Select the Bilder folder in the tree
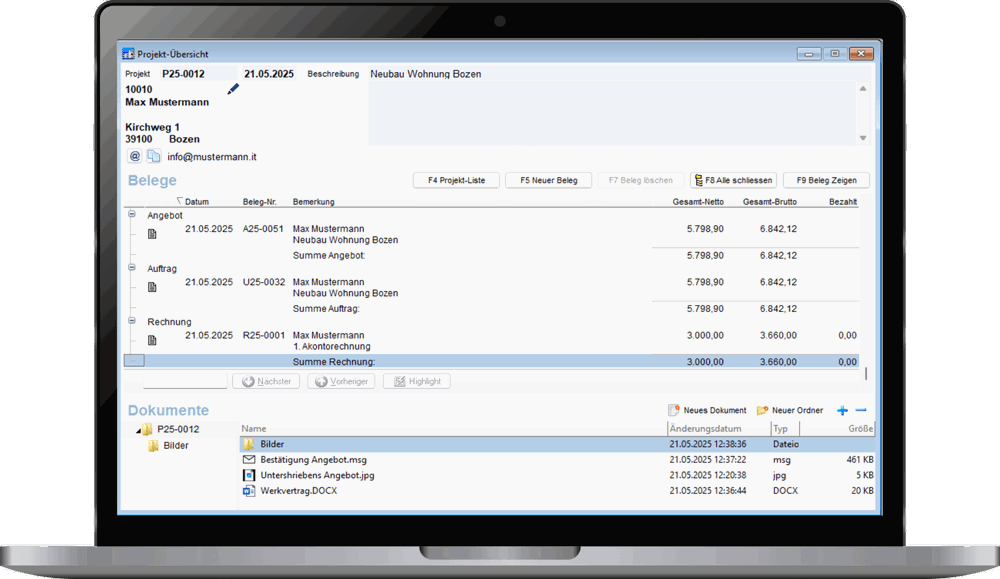The width and height of the screenshot is (1000, 579). click(x=175, y=446)
